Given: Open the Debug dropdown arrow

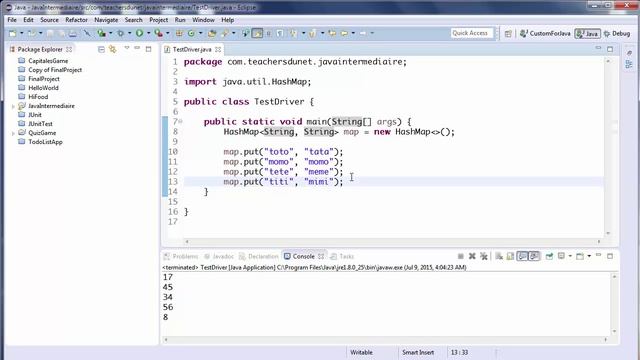Looking at the screenshot, I should click(129, 33).
